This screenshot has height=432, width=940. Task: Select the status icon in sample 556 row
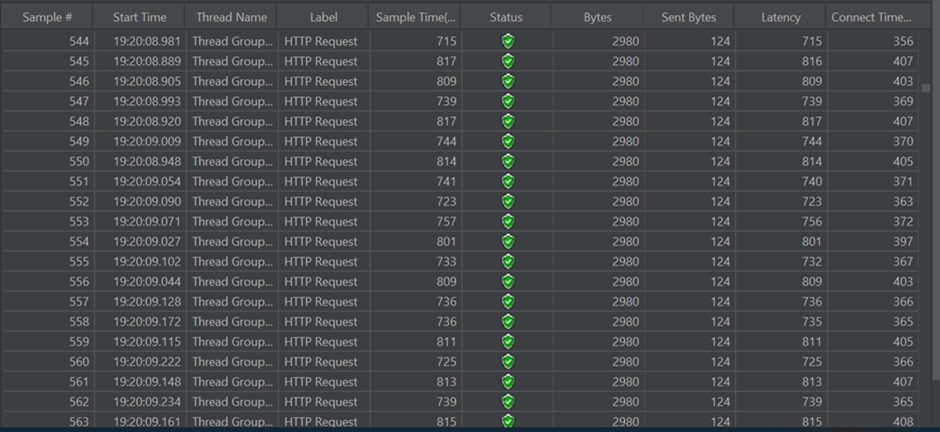507,281
